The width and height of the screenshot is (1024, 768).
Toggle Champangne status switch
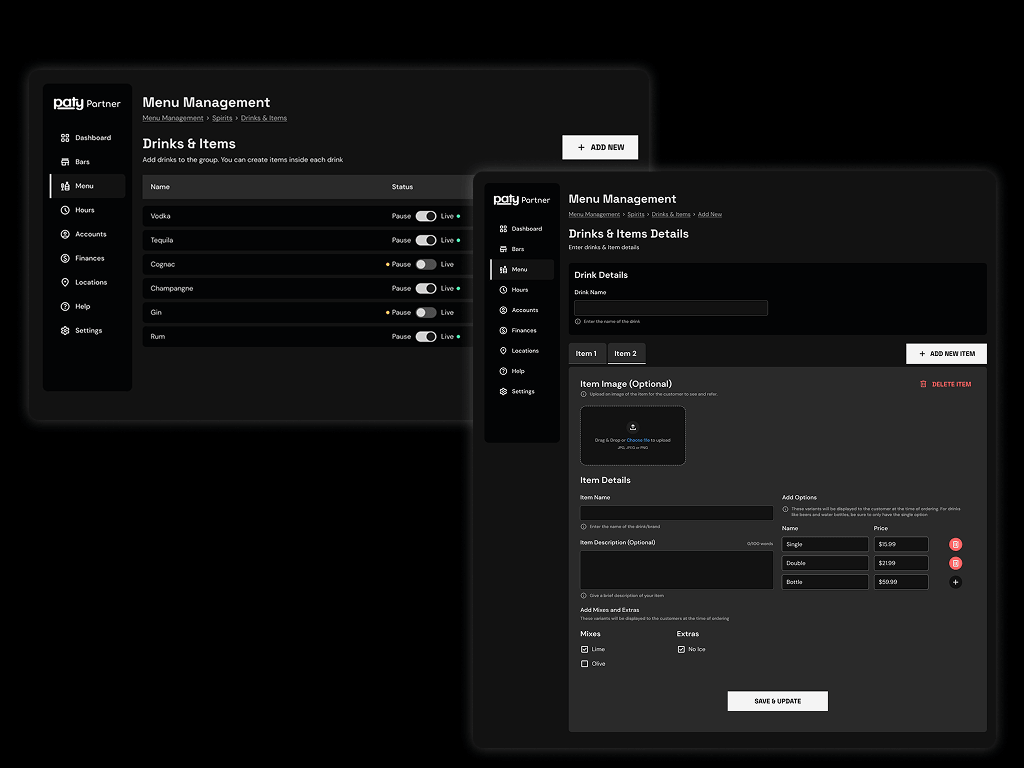[x=426, y=289]
